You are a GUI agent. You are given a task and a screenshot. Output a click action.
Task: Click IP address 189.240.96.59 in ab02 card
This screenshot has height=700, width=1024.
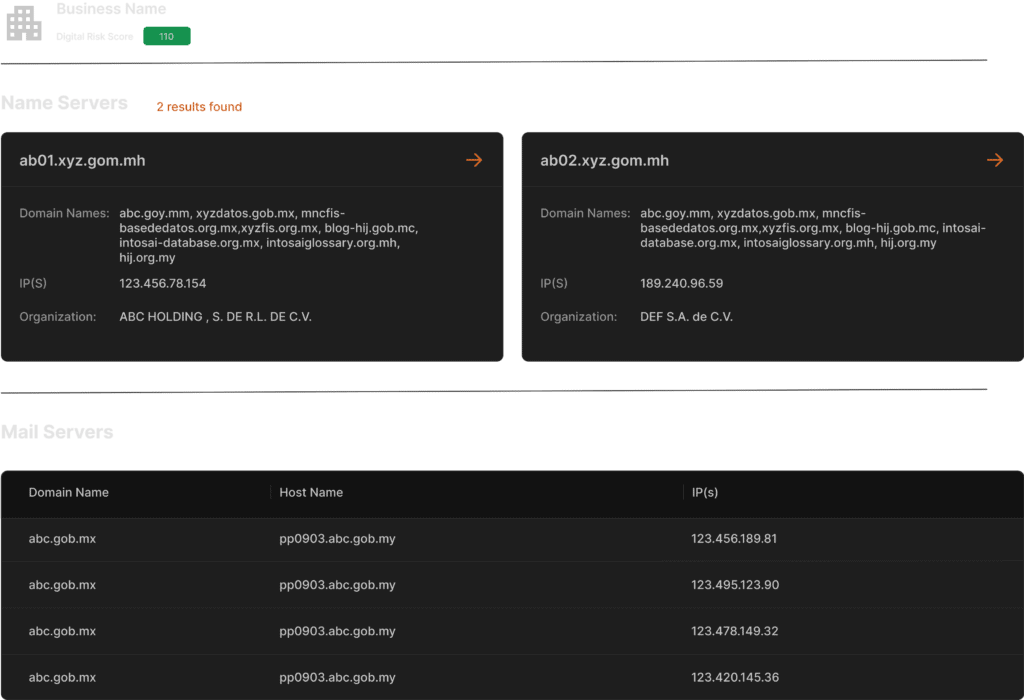681,284
